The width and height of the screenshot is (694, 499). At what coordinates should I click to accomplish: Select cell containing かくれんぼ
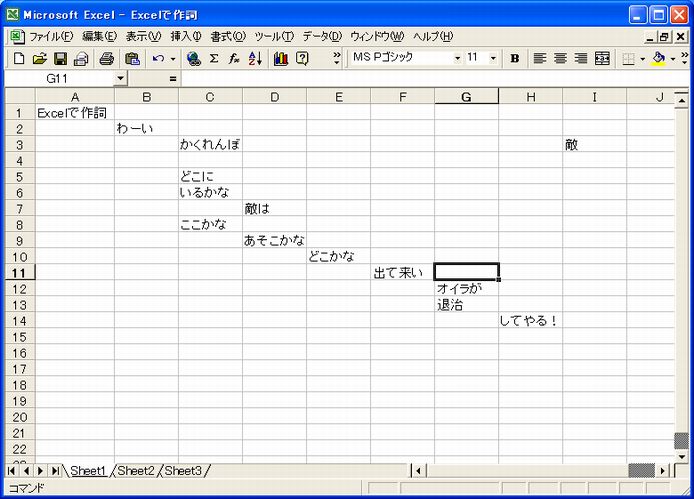[210, 144]
